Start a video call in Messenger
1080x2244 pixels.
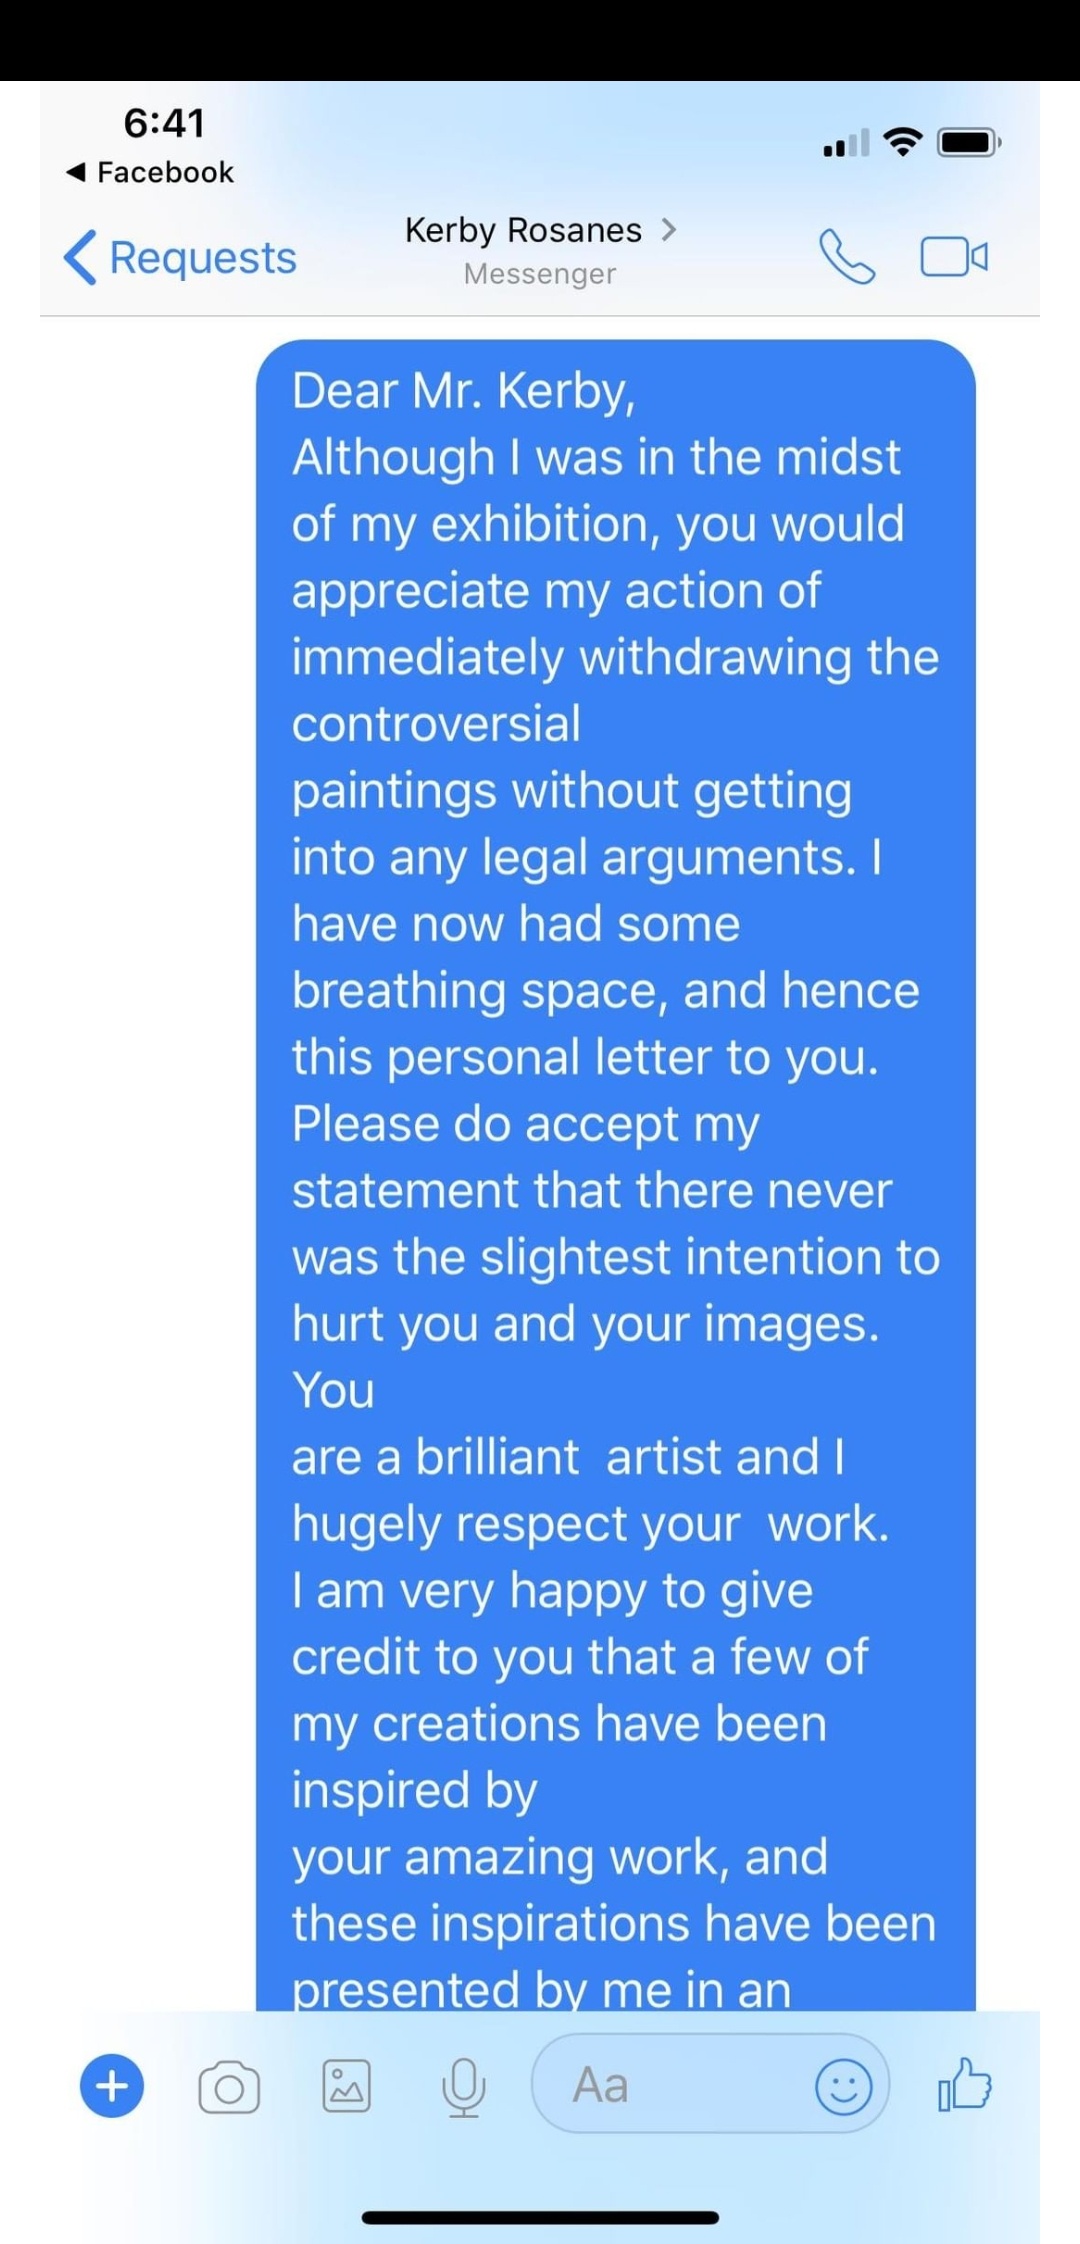click(x=954, y=257)
